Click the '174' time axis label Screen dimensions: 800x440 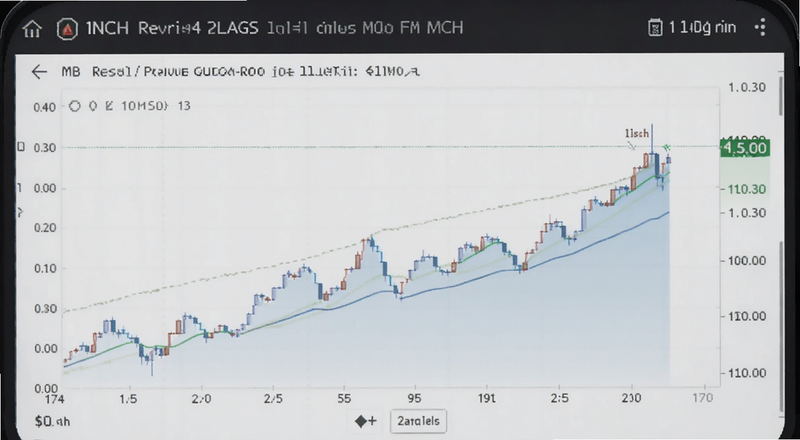pyautogui.click(x=54, y=398)
